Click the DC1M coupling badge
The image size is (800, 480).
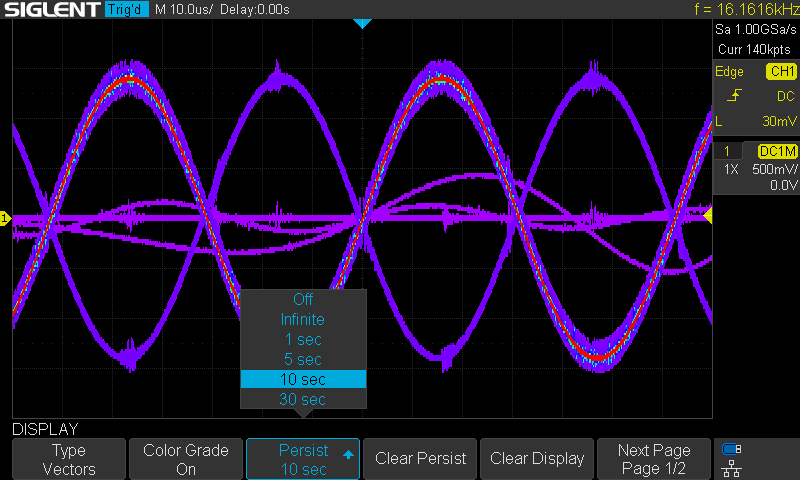pos(777,151)
